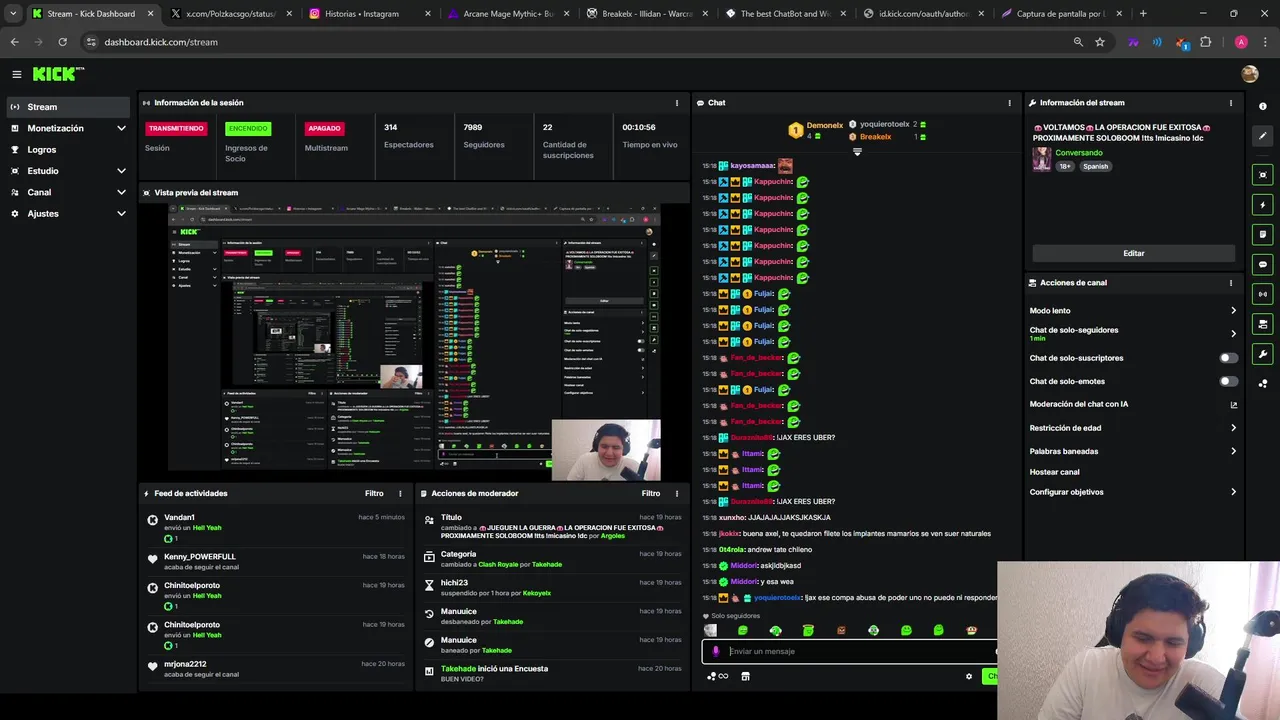
Task: Expand Ajustes section in left sidebar
Action: (x=121, y=213)
